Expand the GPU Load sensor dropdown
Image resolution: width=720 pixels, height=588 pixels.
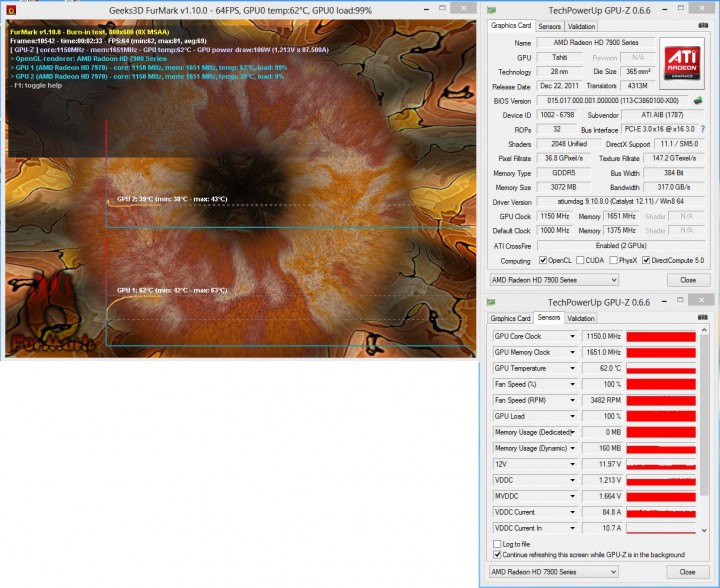573,416
